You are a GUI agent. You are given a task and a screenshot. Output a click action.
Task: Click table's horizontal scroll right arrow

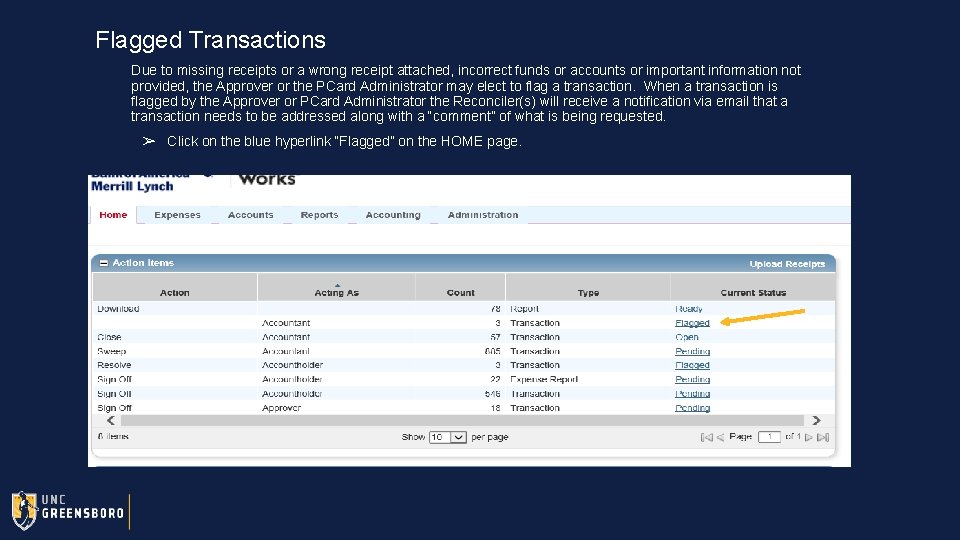pyautogui.click(x=816, y=421)
